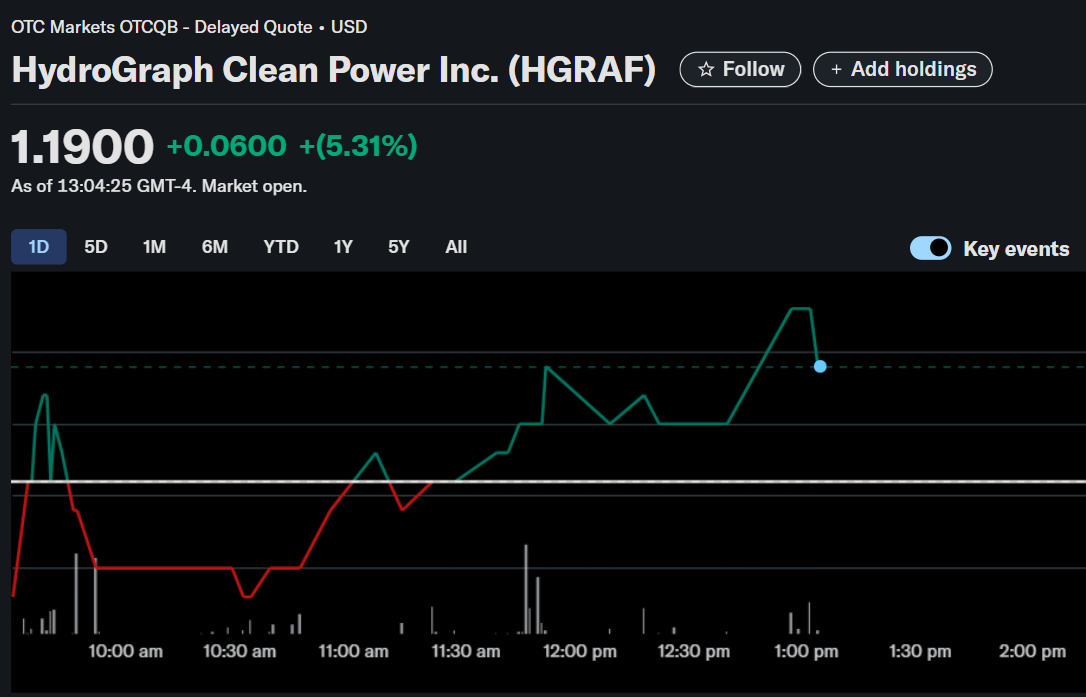Show the 1M chart range
1086x697 pixels.
click(x=154, y=247)
